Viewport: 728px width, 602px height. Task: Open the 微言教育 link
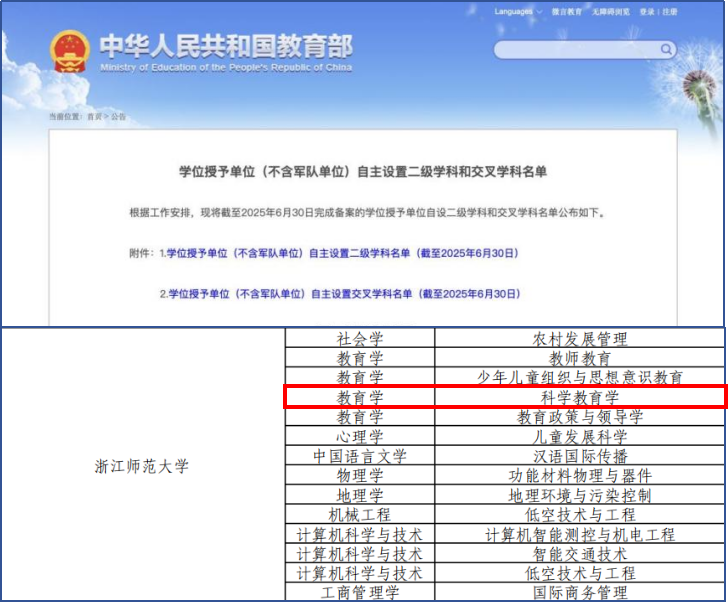[566, 12]
